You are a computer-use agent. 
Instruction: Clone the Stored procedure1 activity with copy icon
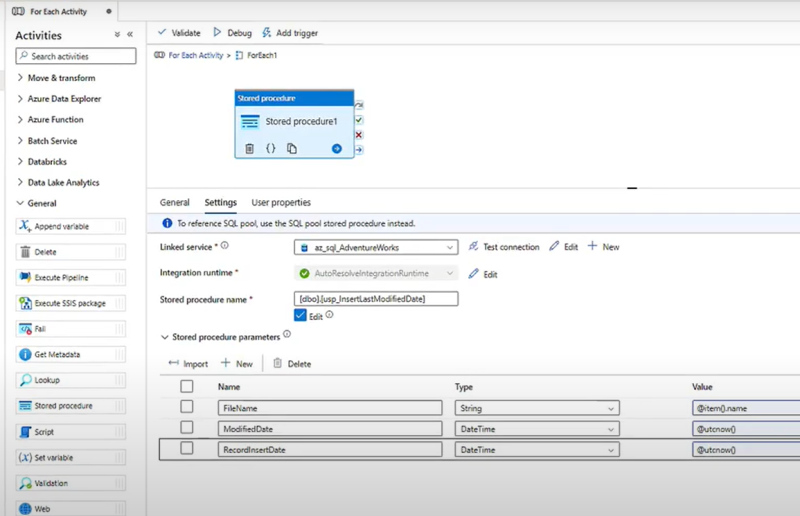(292, 149)
